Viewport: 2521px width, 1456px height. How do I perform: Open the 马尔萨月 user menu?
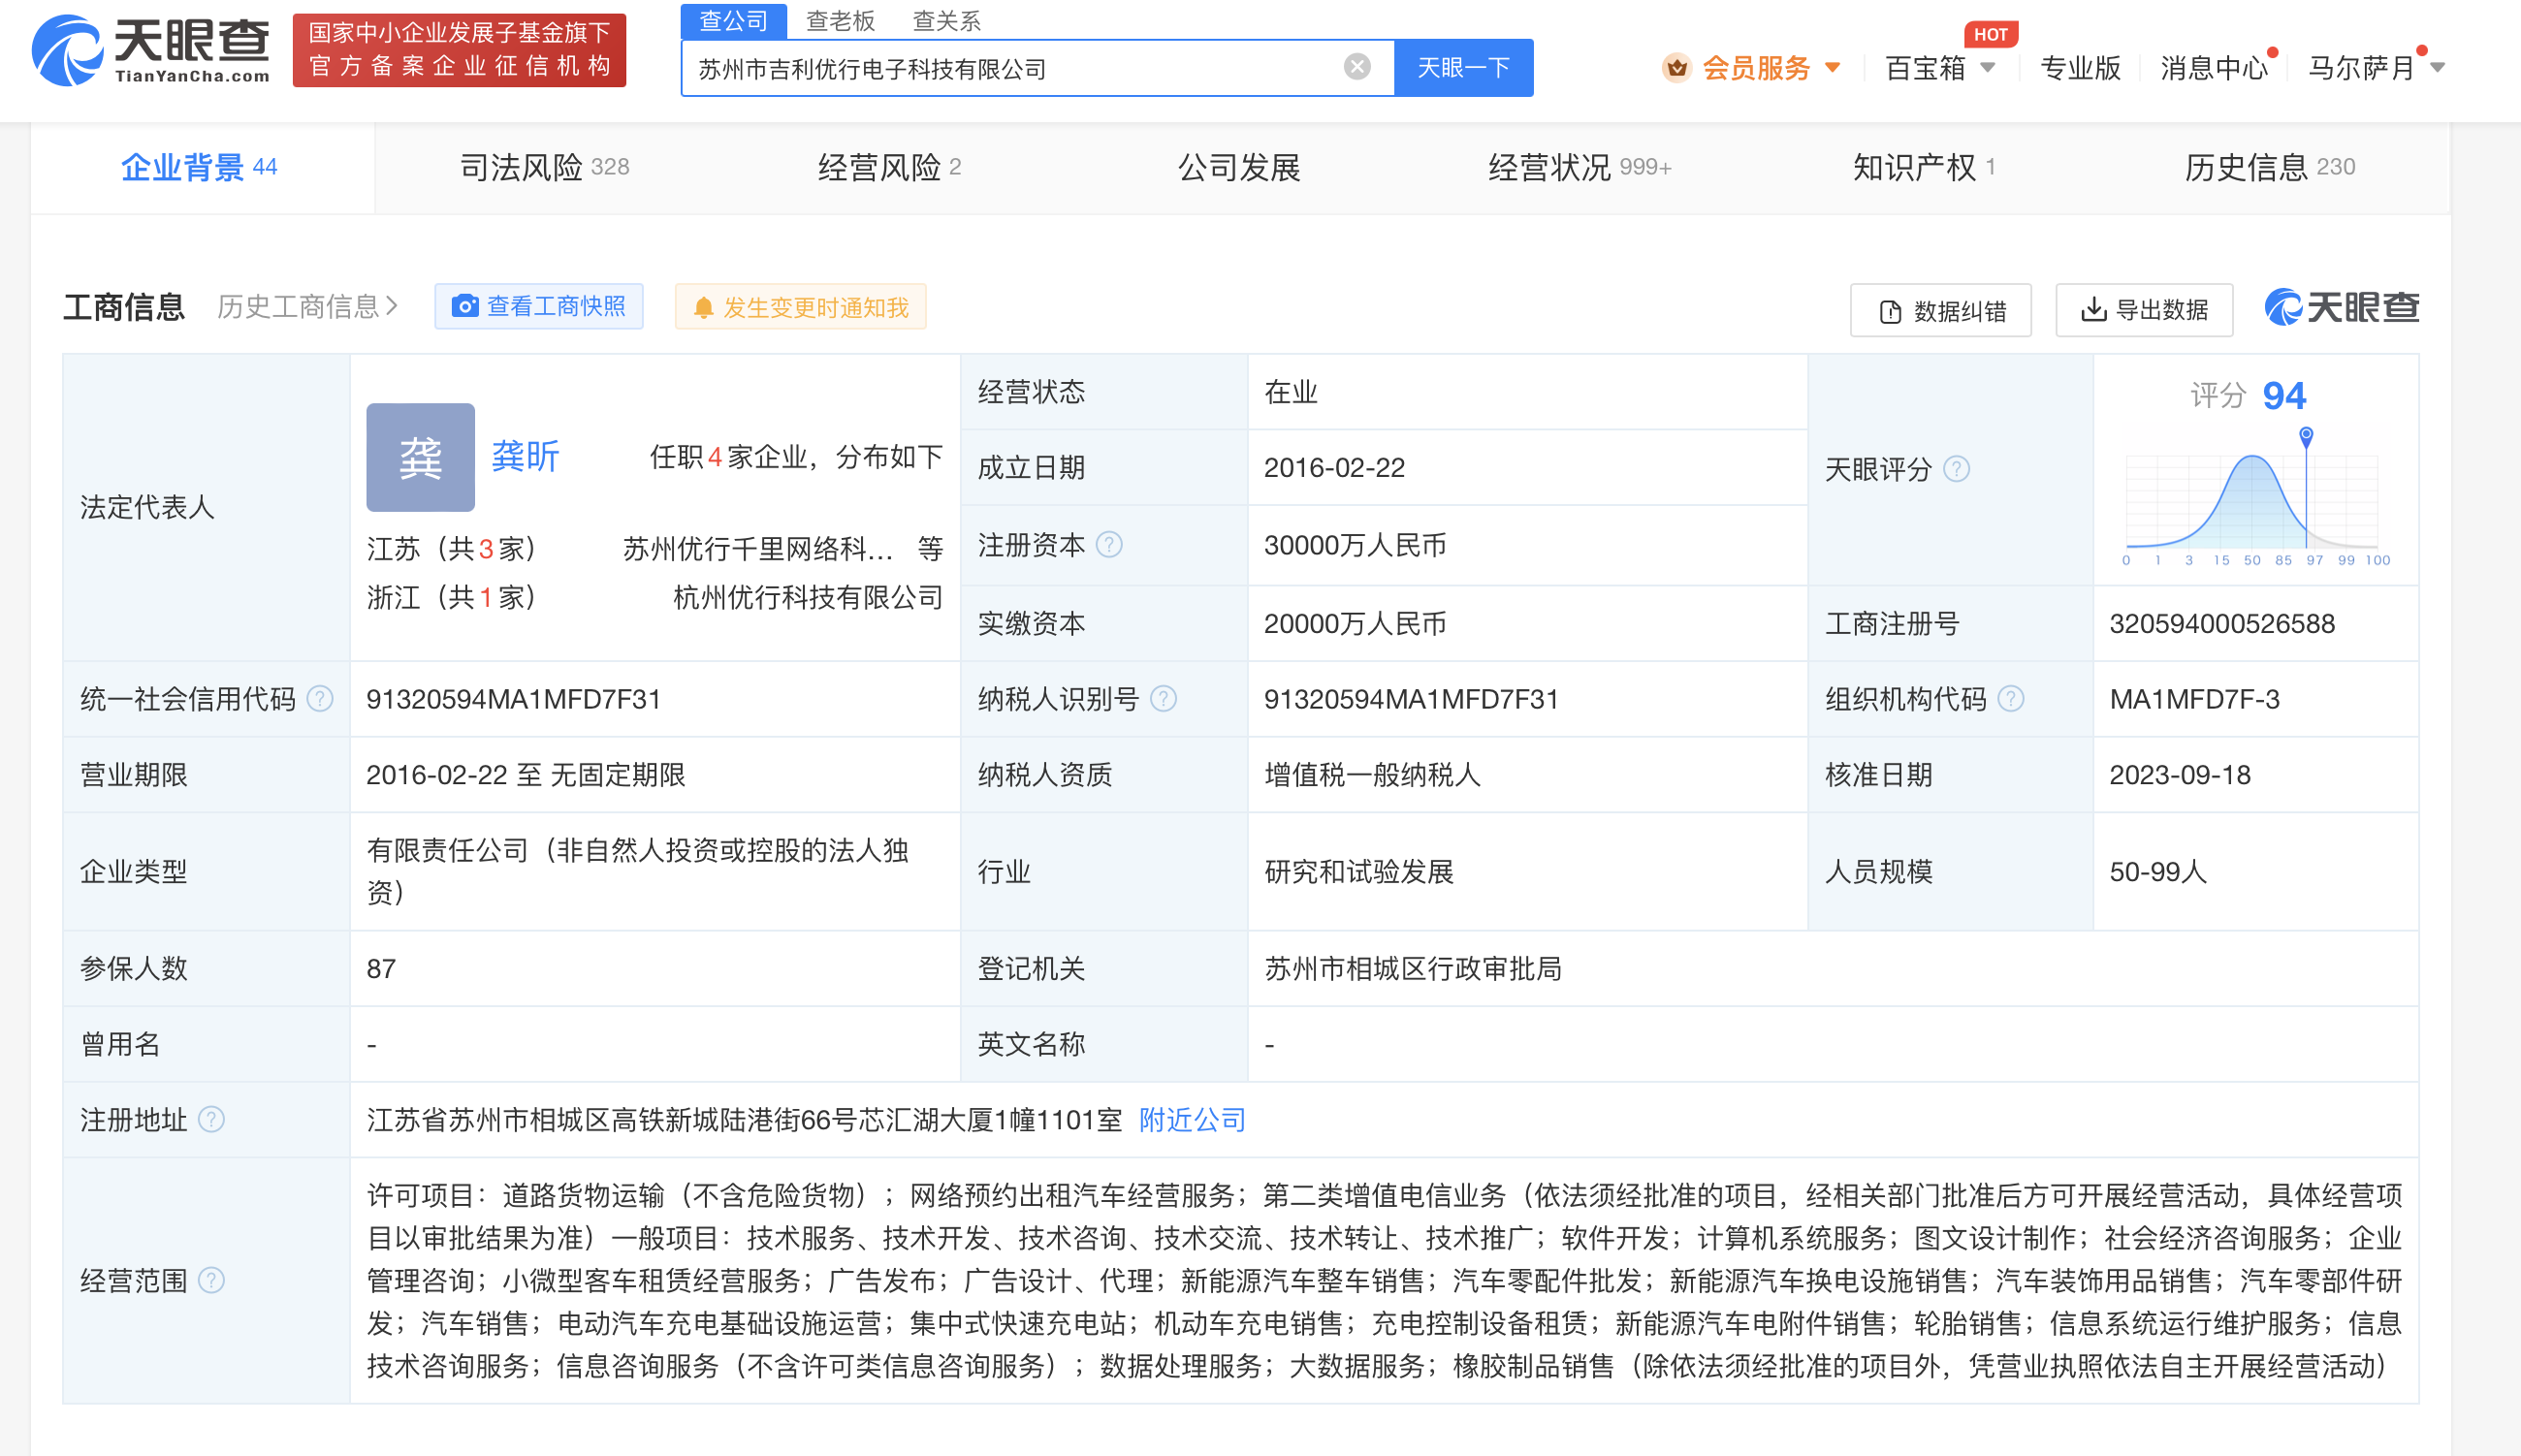point(2376,68)
